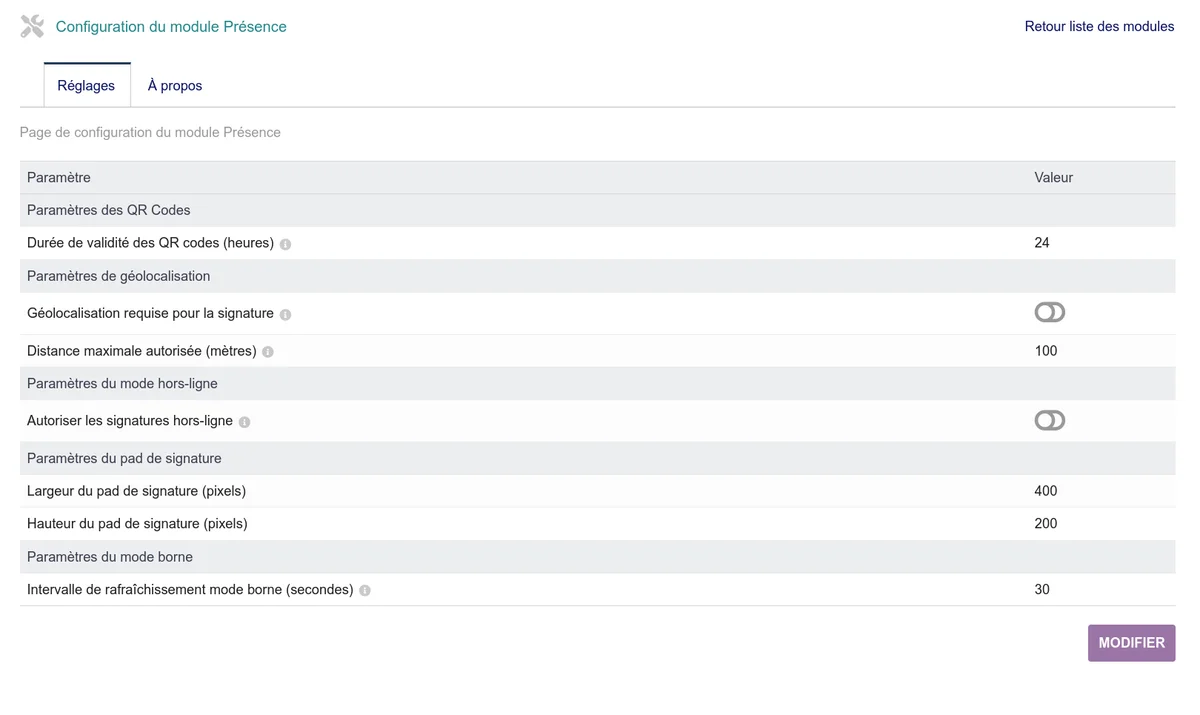Click the Paramètre column header
The width and height of the screenshot is (1200, 715).
point(59,177)
